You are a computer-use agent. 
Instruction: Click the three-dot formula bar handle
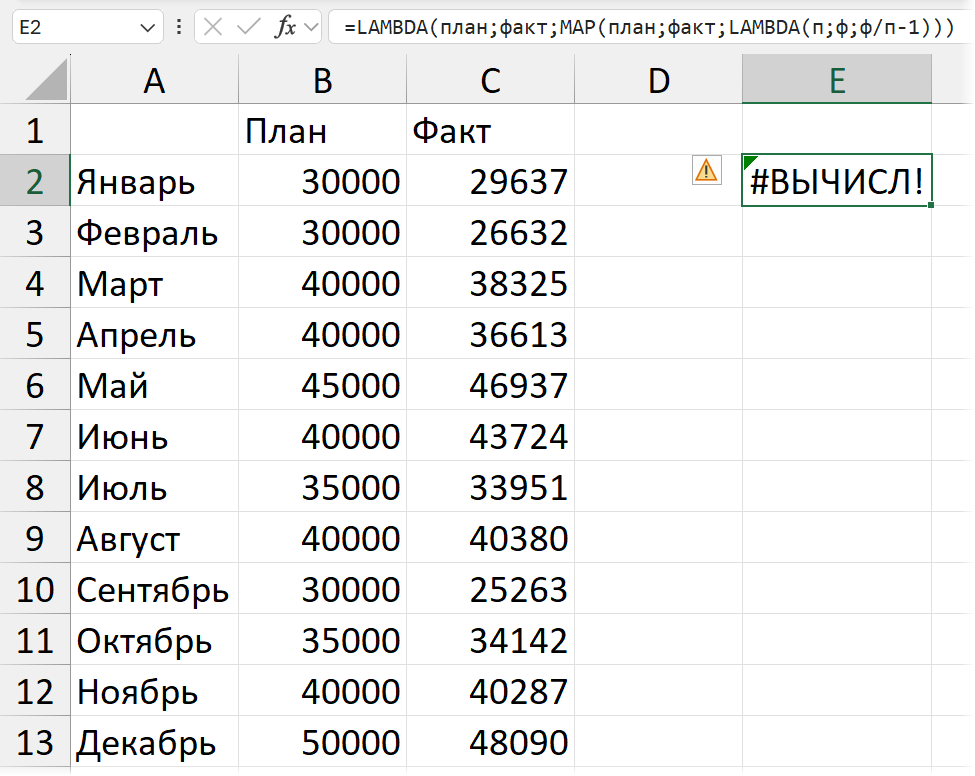pos(179,27)
